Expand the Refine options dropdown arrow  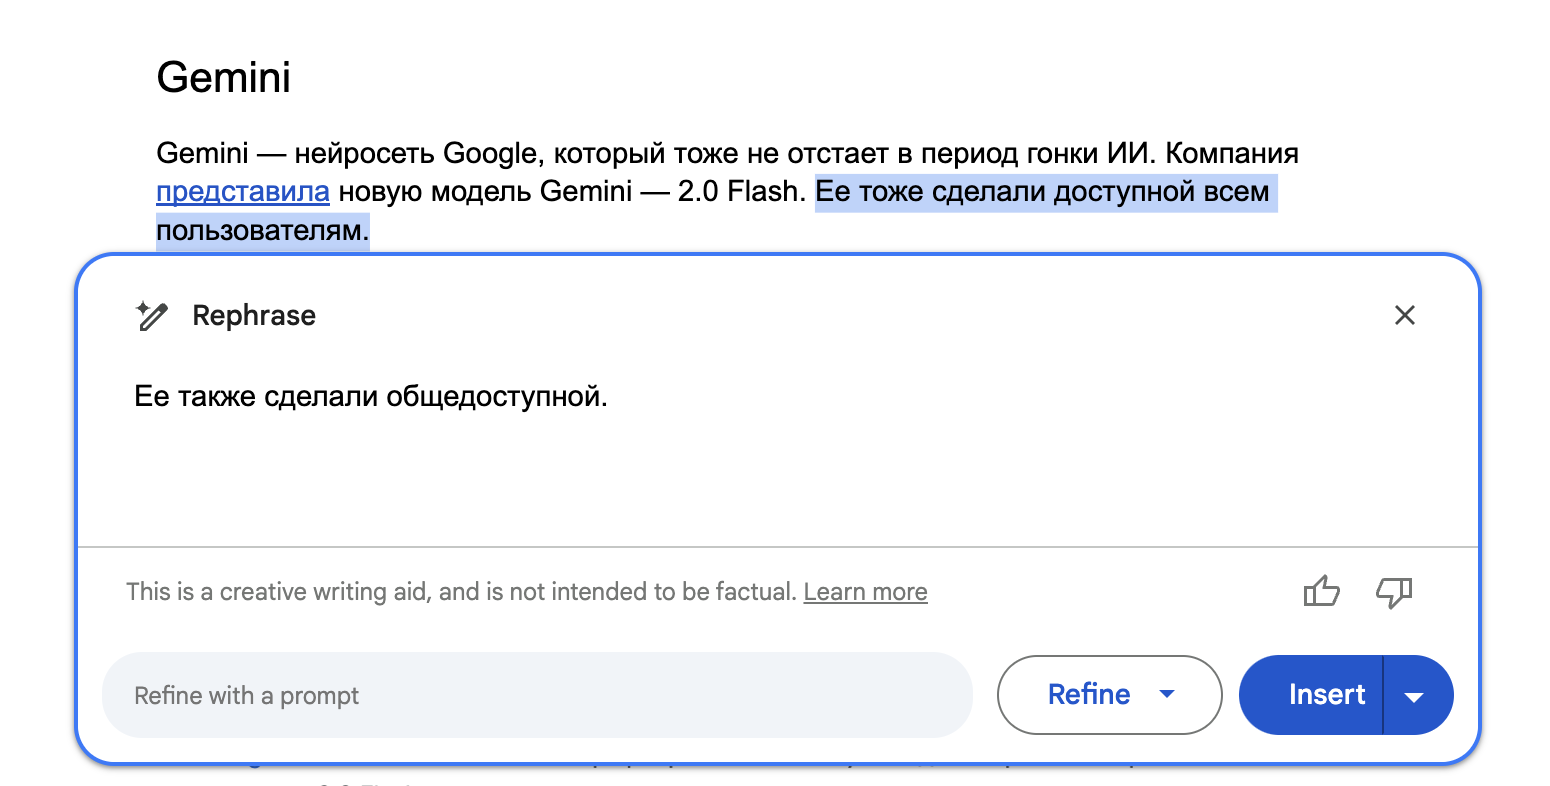[1166, 694]
